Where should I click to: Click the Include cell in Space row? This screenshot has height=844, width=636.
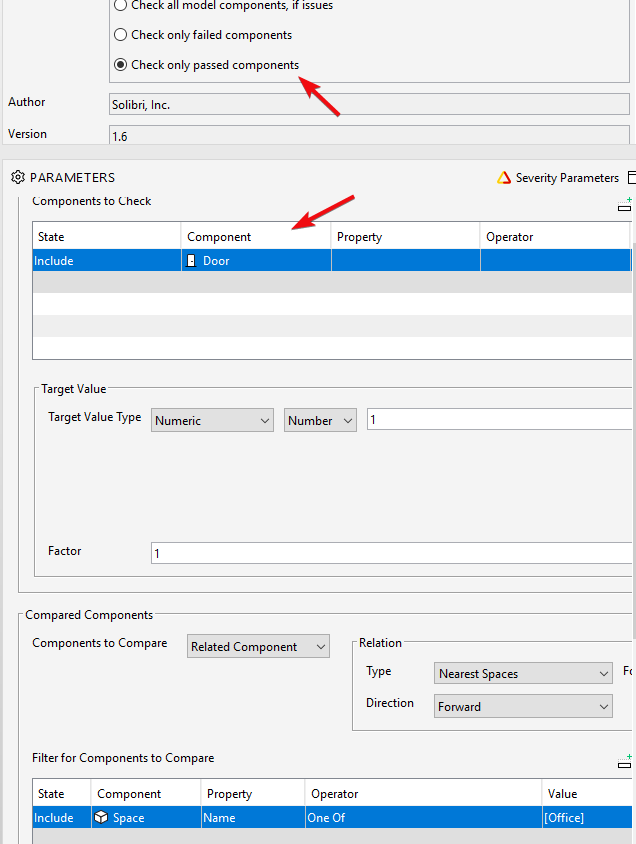coord(62,818)
